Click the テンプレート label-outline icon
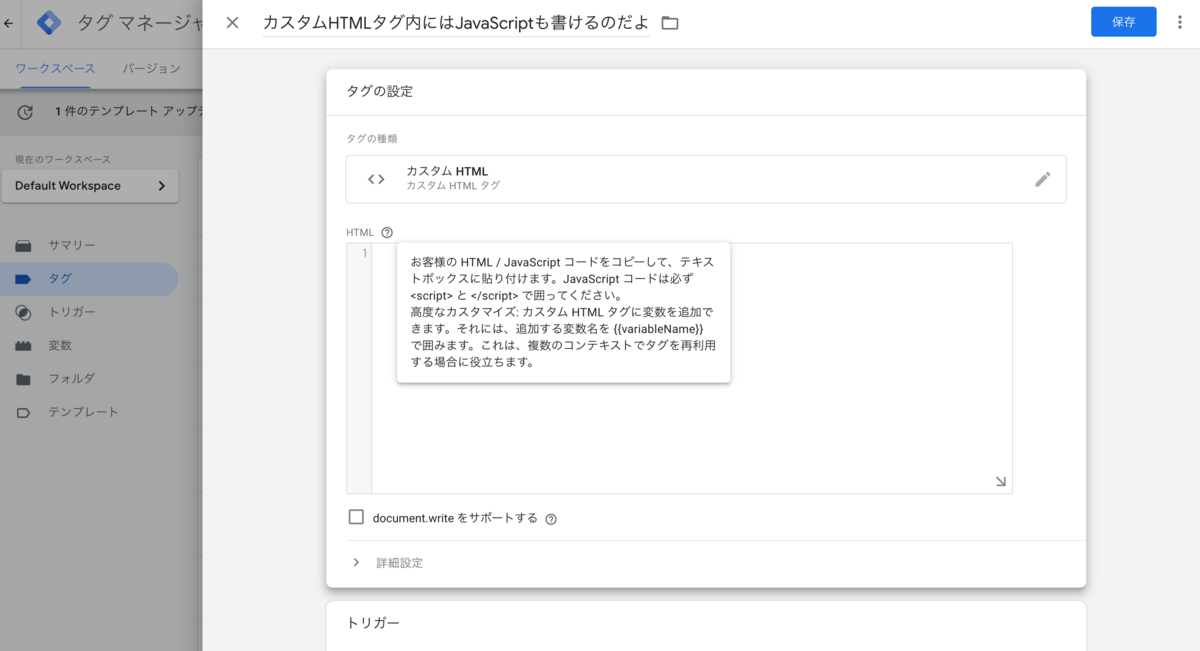 24,412
